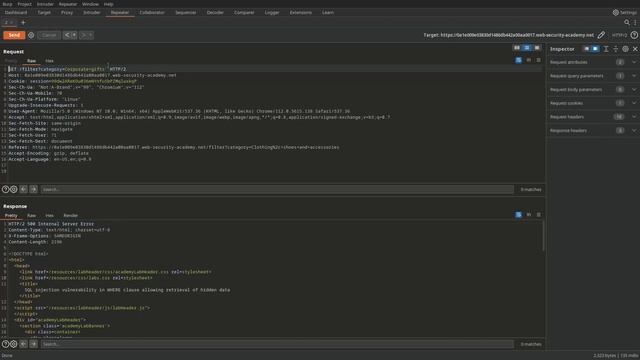This screenshot has width=640, height=360.
Task: Close Repeater tab 2
Action: [x=12, y=22]
